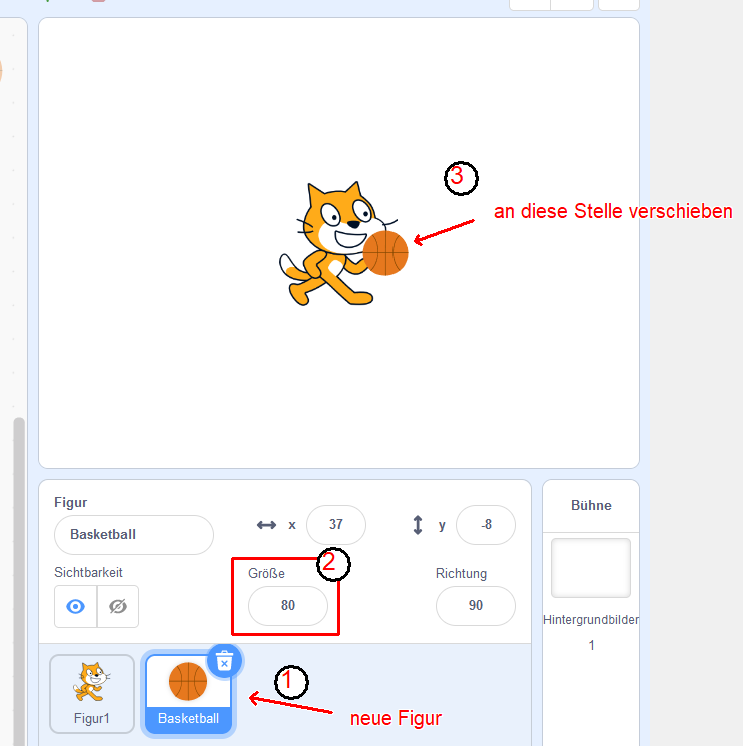Viewport: 743px width, 746px height.
Task: Click the Hintergrundbilder label
Action: click(591, 620)
